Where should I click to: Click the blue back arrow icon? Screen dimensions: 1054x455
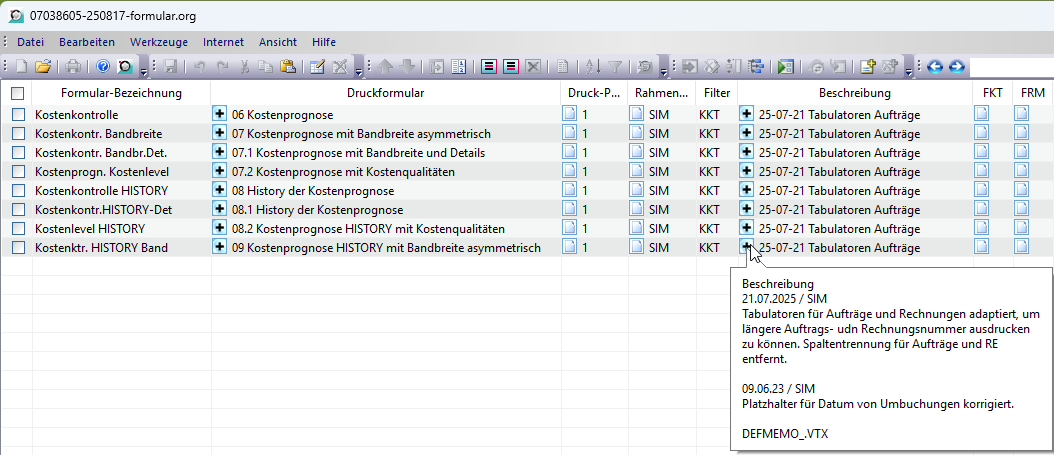935,67
